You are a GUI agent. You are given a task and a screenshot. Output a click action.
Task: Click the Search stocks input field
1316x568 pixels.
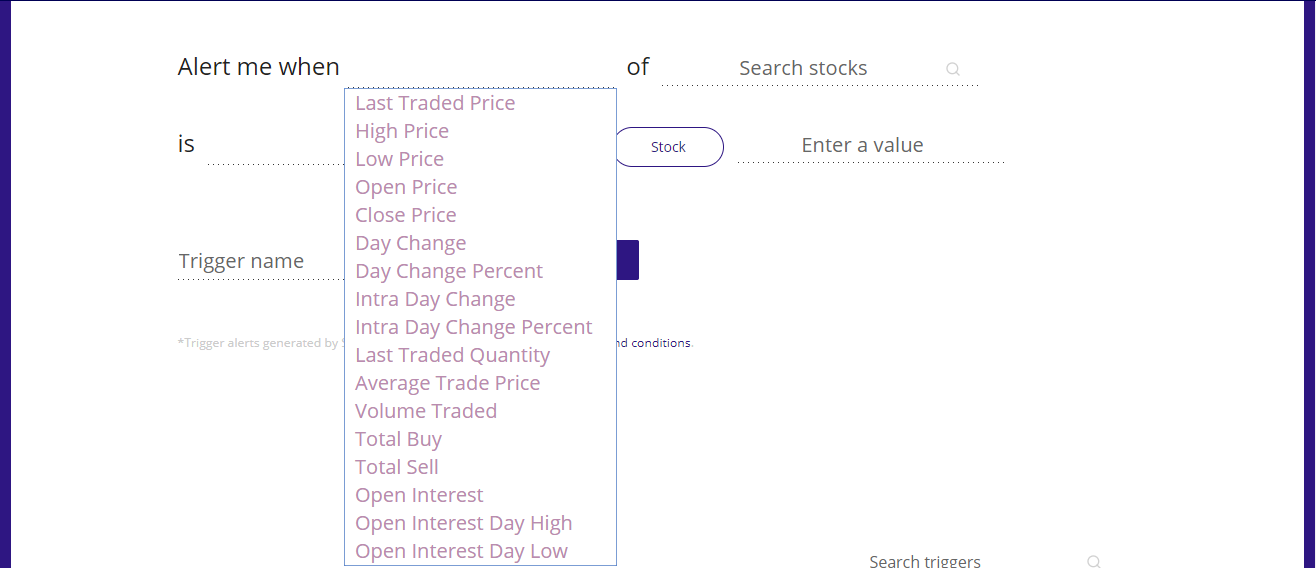click(x=820, y=68)
